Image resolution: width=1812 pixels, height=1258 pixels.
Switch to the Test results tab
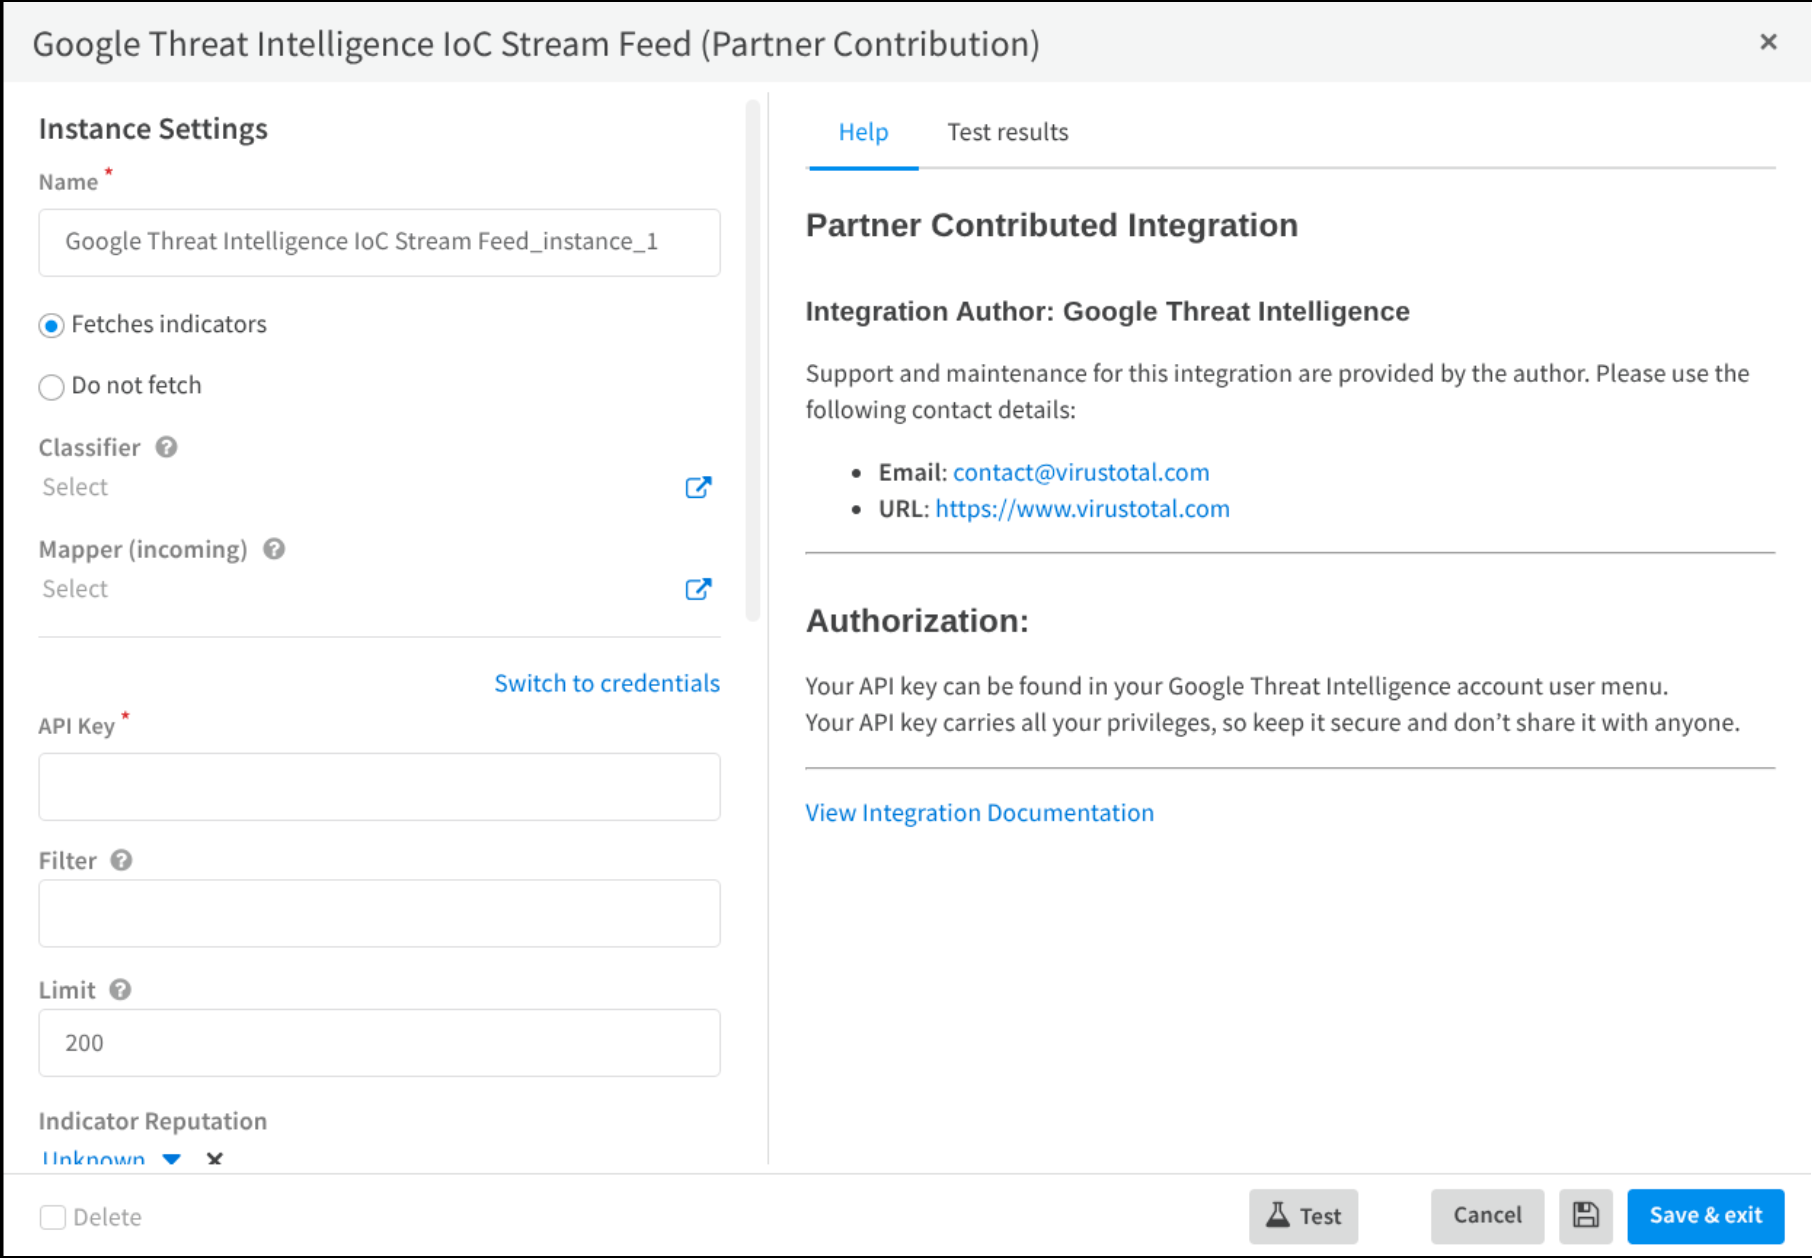1007,132
